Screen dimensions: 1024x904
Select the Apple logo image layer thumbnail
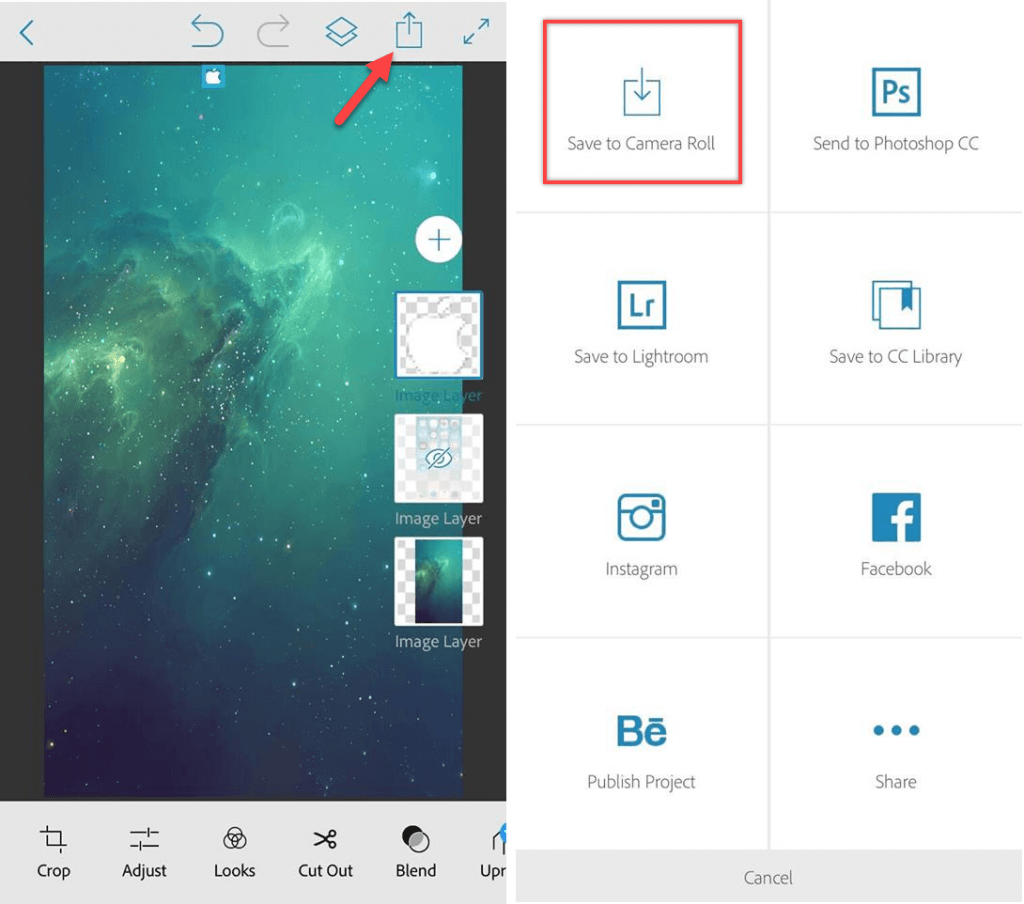click(x=438, y=335)
